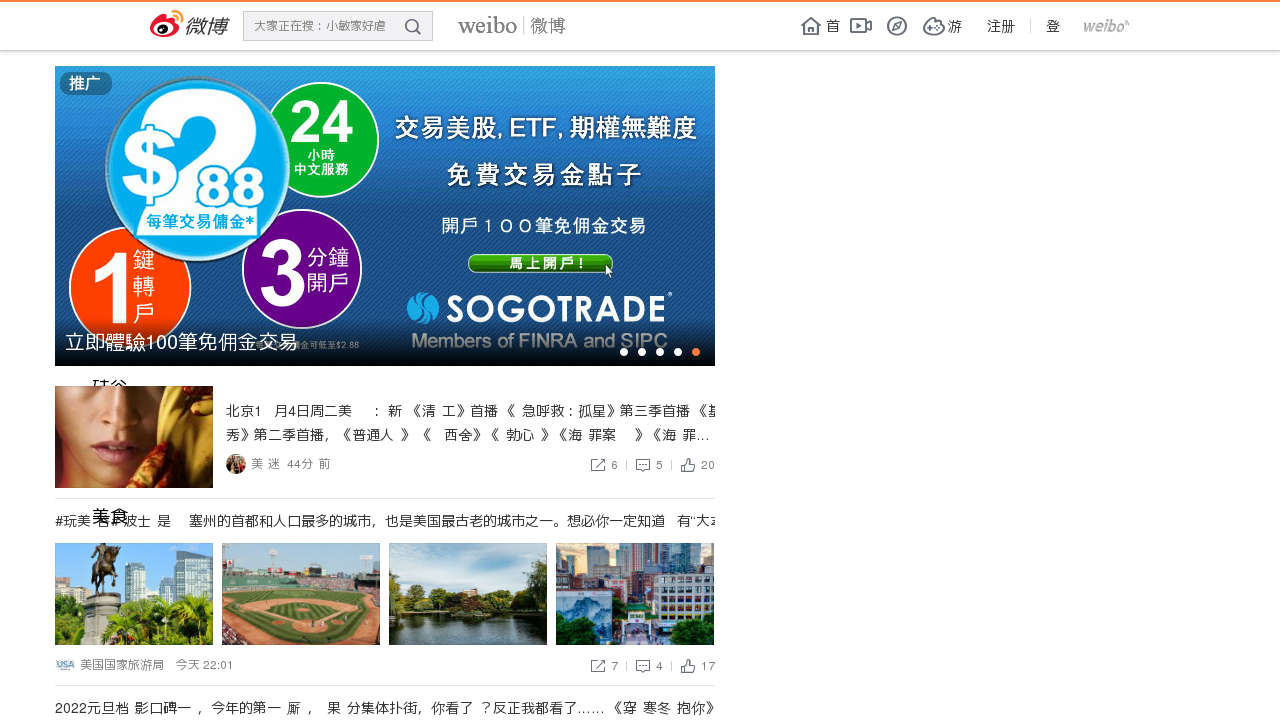
Task: Open the 2022元旦档 movie post text
Action: 385,709
